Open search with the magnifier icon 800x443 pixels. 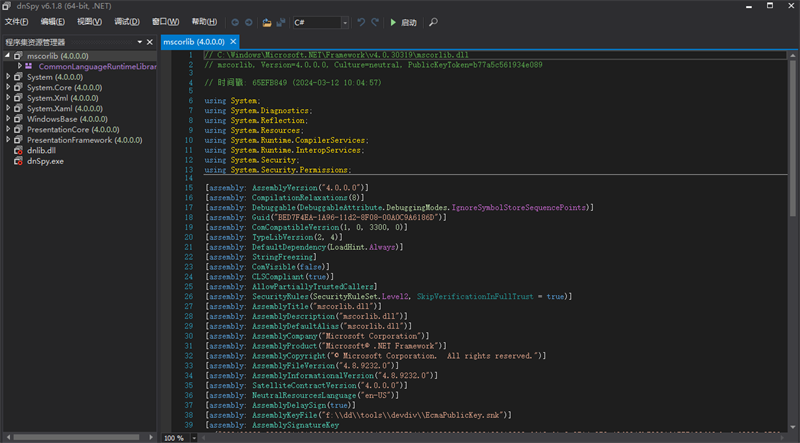(433, 22)
